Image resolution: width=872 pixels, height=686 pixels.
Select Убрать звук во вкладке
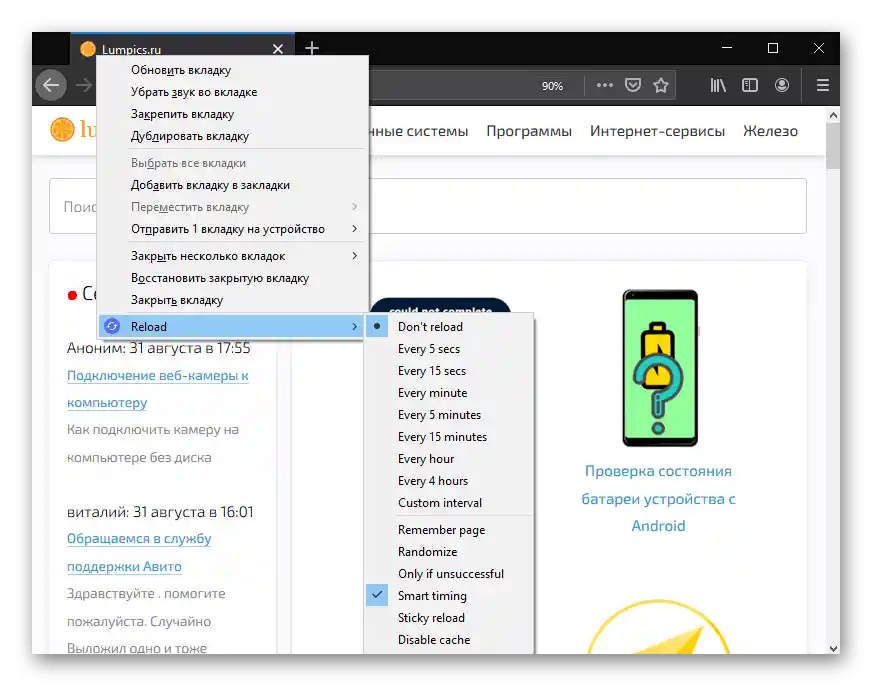click(x=232, y=92)
